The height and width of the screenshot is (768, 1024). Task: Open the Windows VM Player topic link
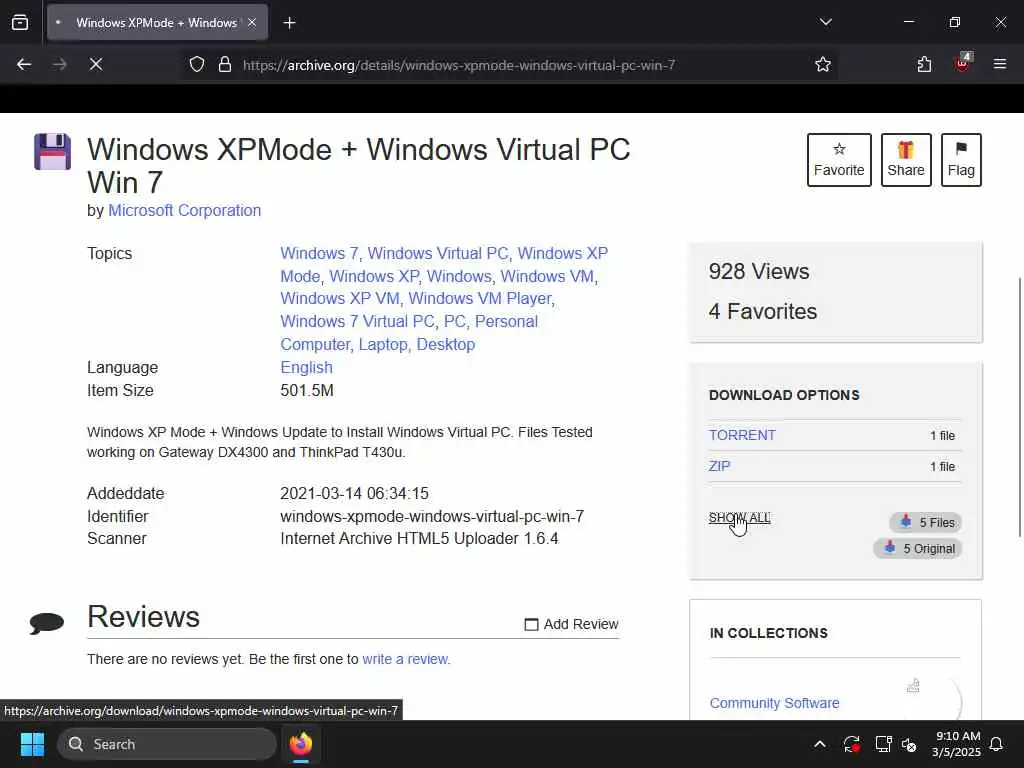480,298
